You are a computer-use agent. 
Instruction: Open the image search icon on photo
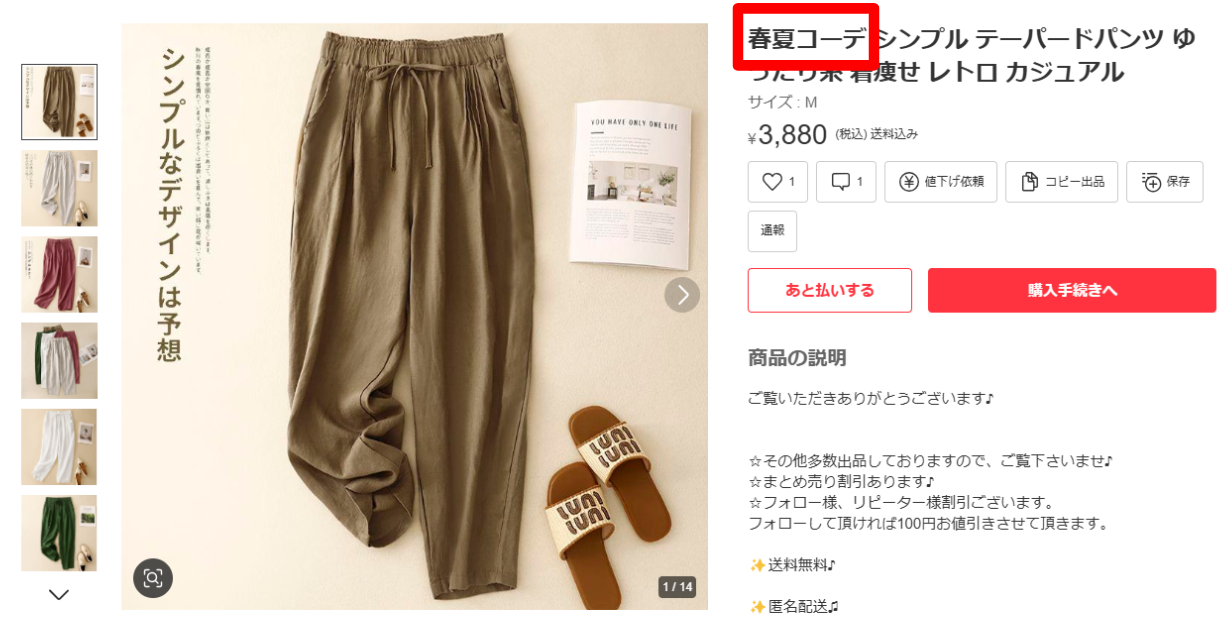coord(153,578)
